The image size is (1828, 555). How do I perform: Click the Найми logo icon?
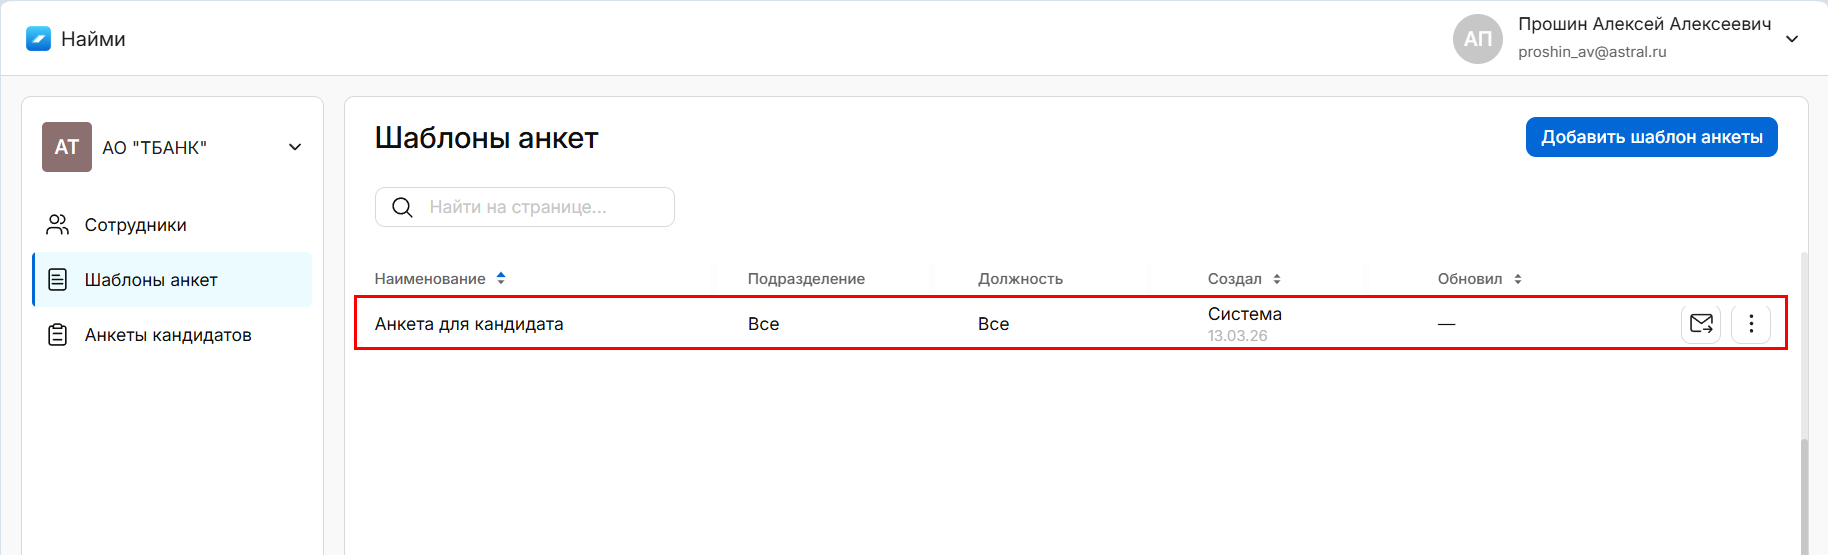[x=38, y=39]
